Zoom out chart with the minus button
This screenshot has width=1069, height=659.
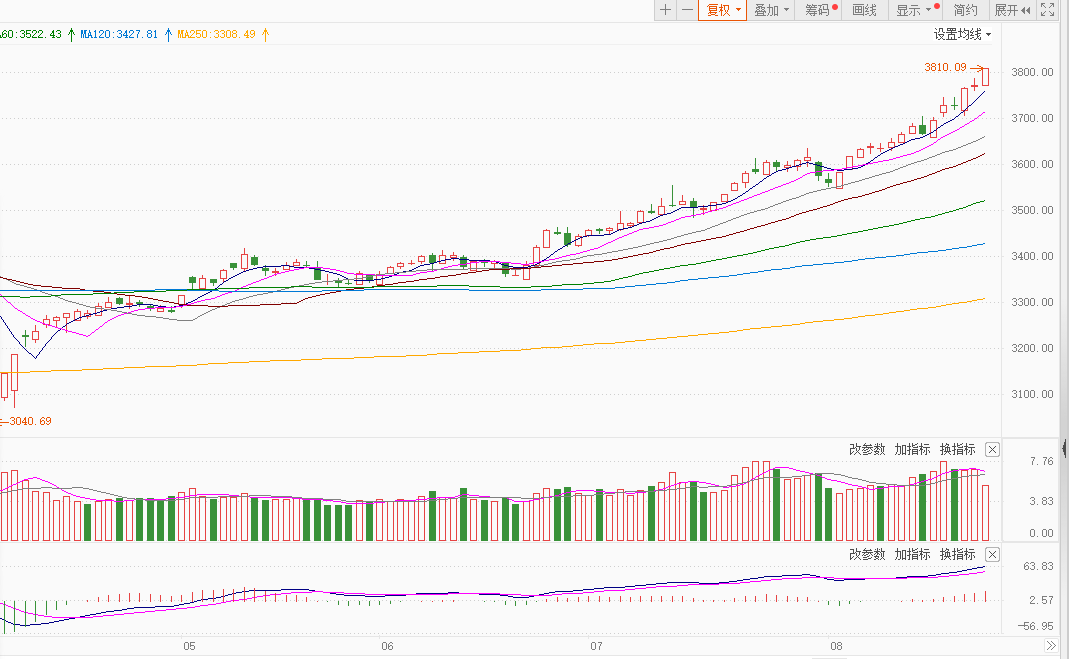click(x=687, y=10)
